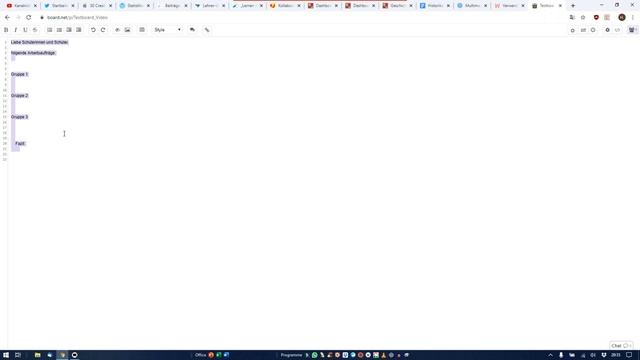The width and height of the screenshot is (640, 360).
Task: Click the insert image icon
Action: coord(127,30)
